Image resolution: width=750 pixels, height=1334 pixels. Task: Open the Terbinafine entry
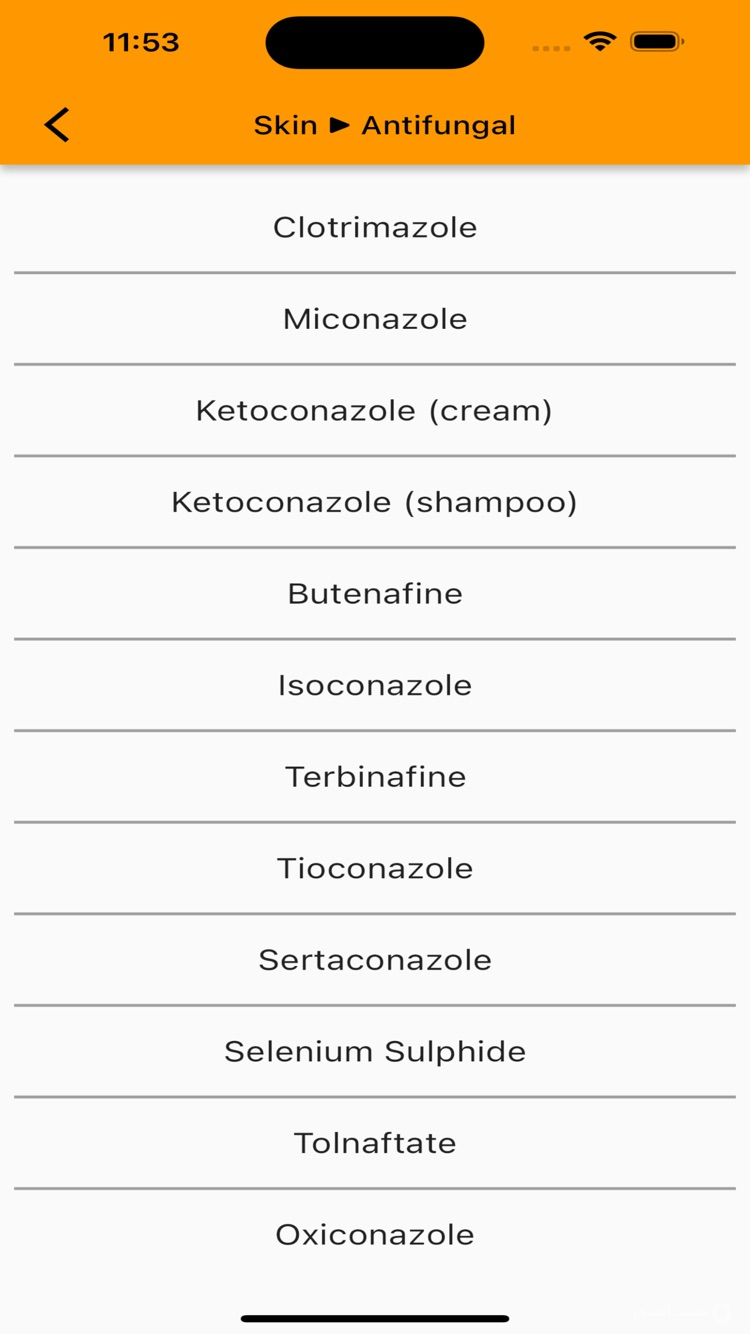click(375, 776)
